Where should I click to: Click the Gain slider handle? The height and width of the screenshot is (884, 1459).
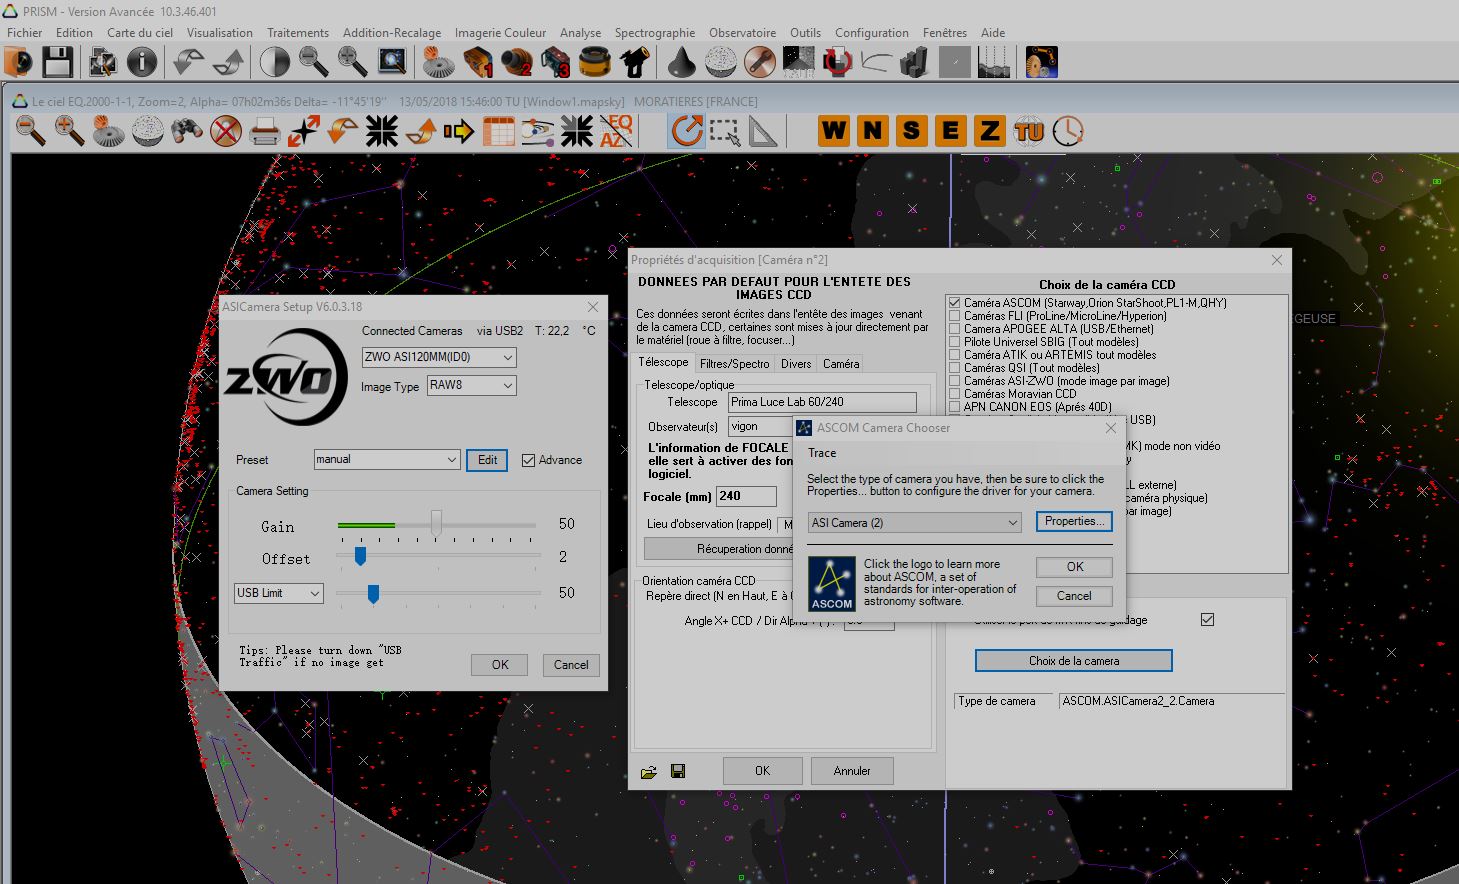[436, 523]
